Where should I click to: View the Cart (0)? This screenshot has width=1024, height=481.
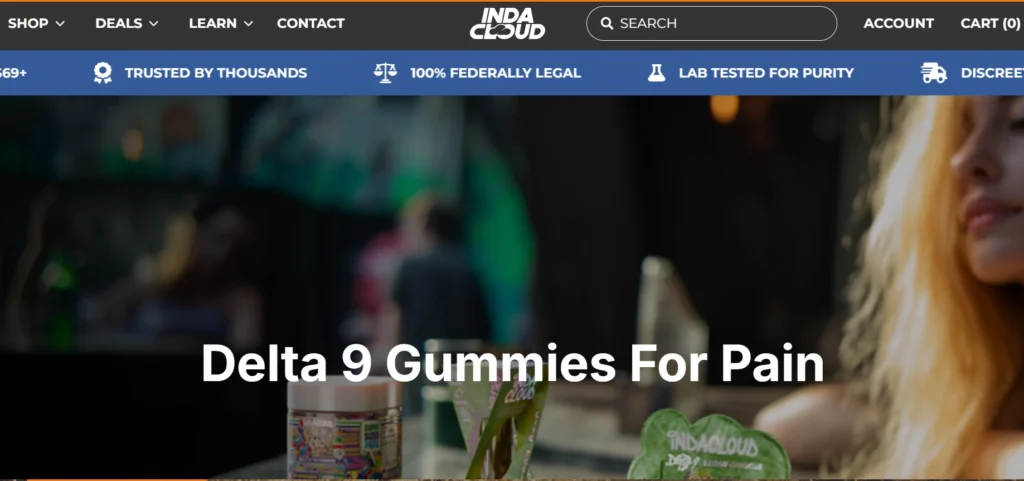991,23
